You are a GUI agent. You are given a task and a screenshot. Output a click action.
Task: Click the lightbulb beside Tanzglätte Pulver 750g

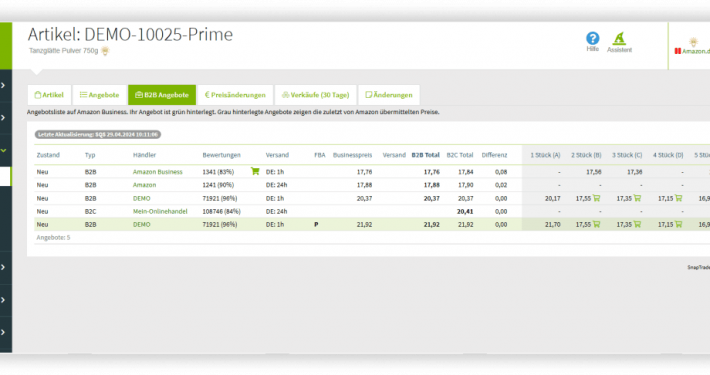pyautogui.click(x=105, y=51)
